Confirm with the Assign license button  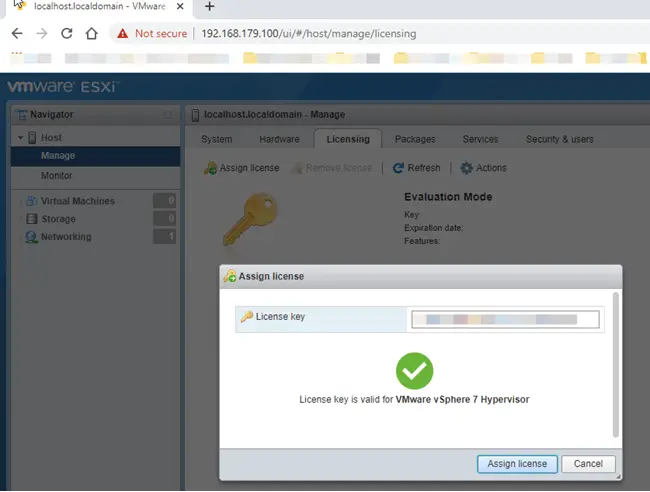517,464
